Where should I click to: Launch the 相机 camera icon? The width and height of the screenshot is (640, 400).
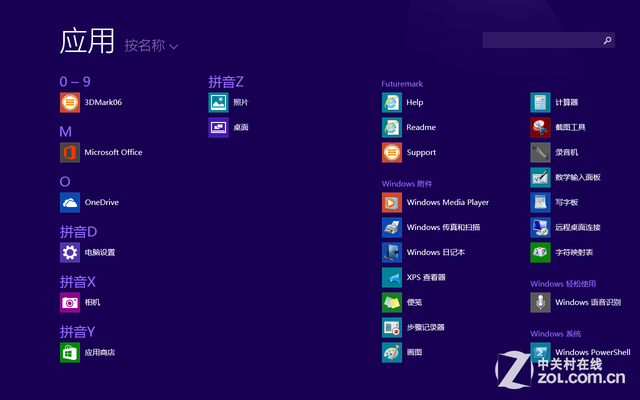(70, 302)
